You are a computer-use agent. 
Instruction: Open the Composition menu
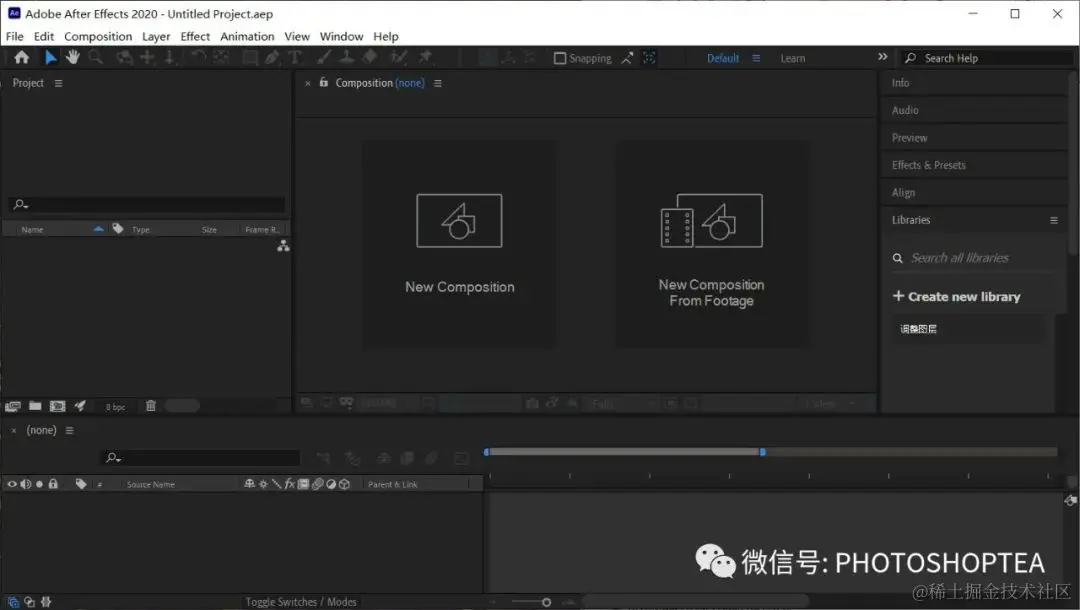pyautogui.click(x=98, y=36)
